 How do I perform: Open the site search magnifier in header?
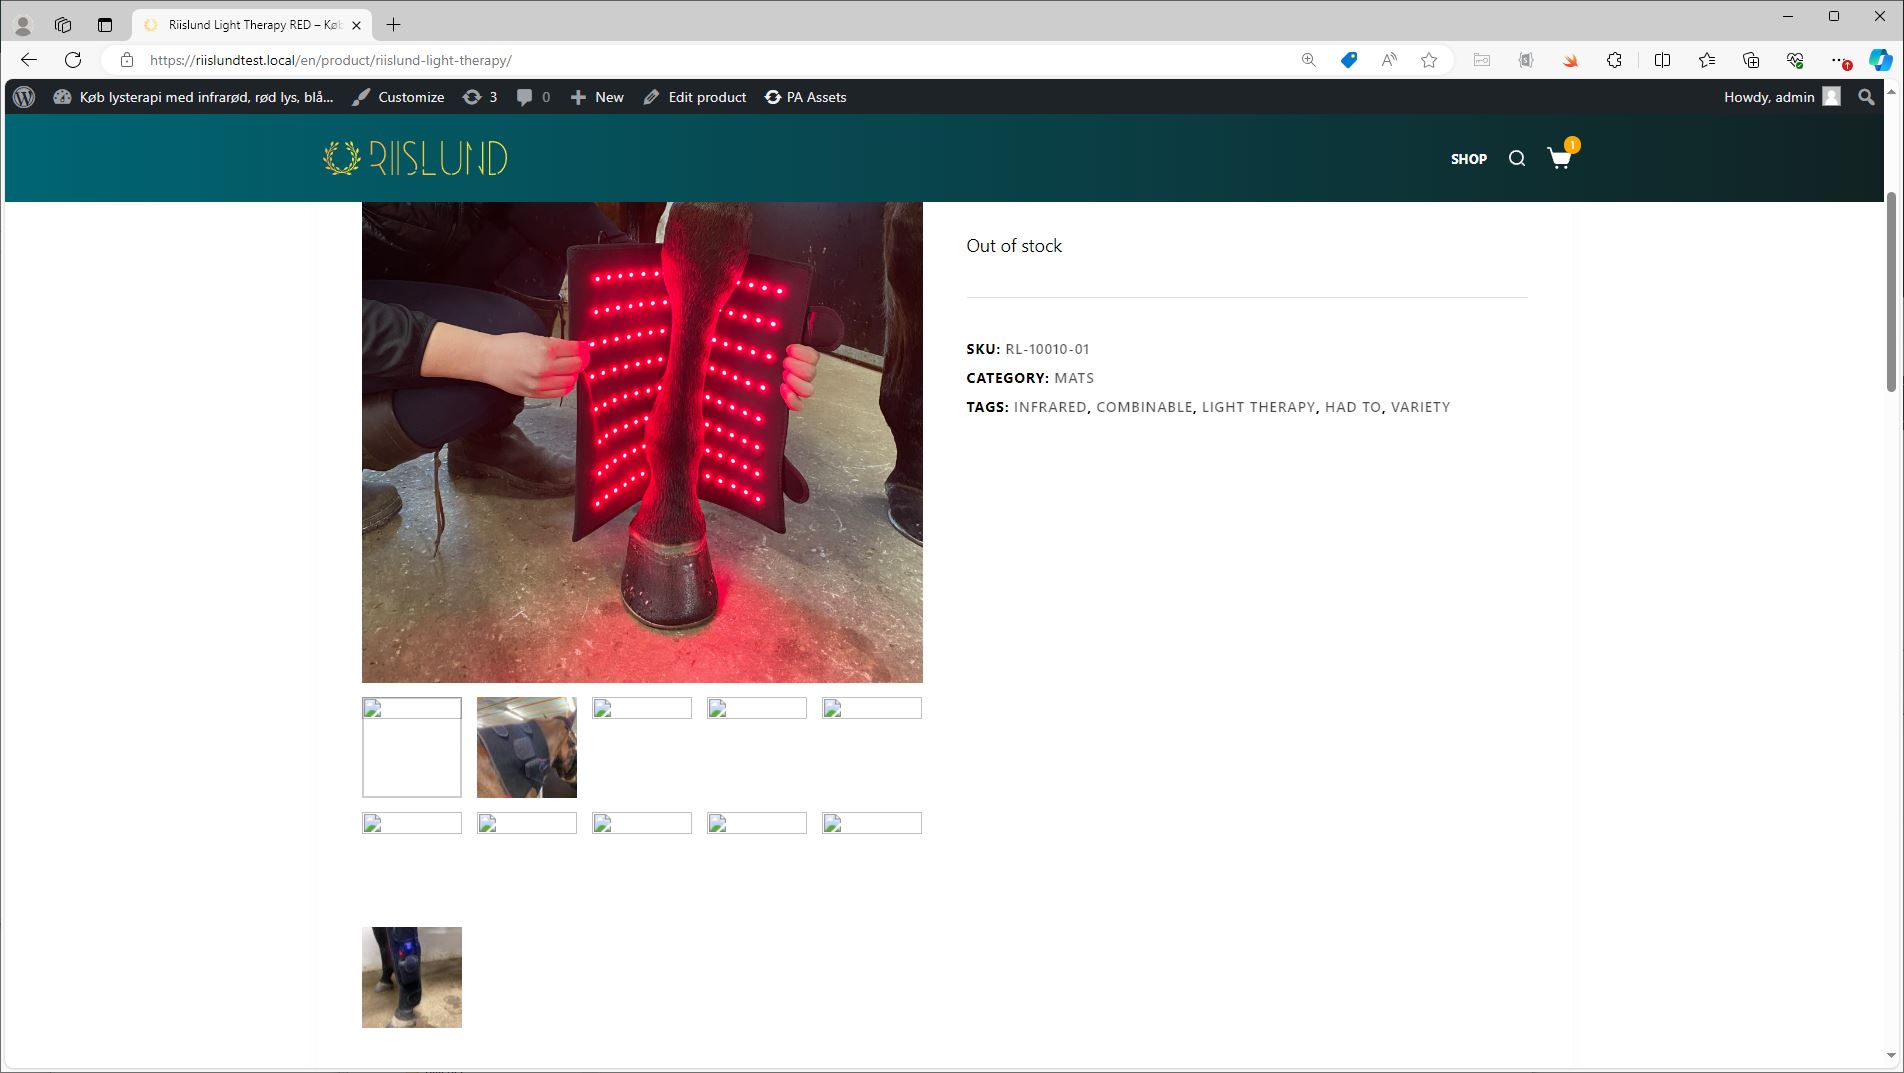1517,158
